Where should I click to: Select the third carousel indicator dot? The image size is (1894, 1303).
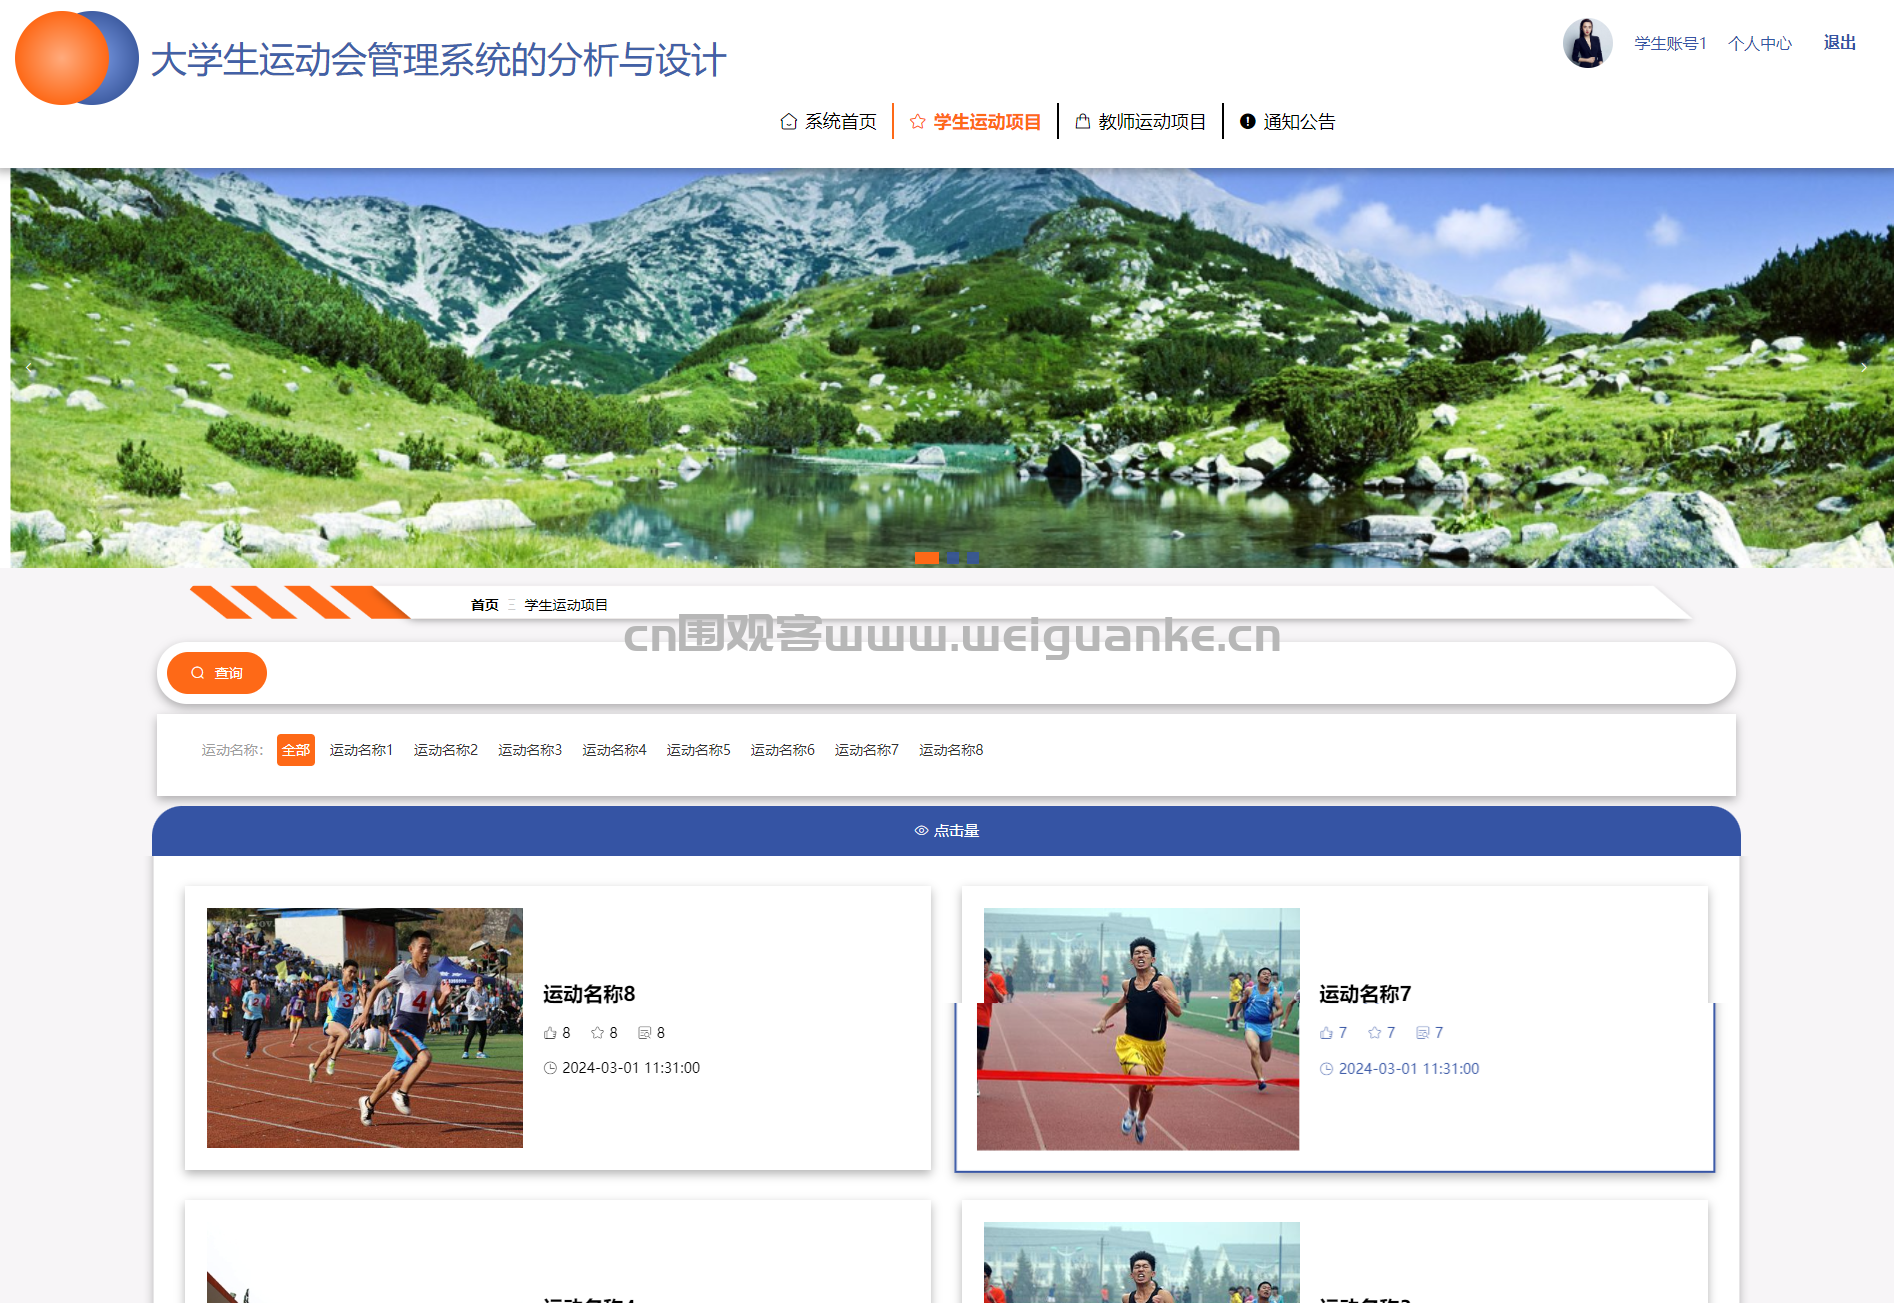973,557
